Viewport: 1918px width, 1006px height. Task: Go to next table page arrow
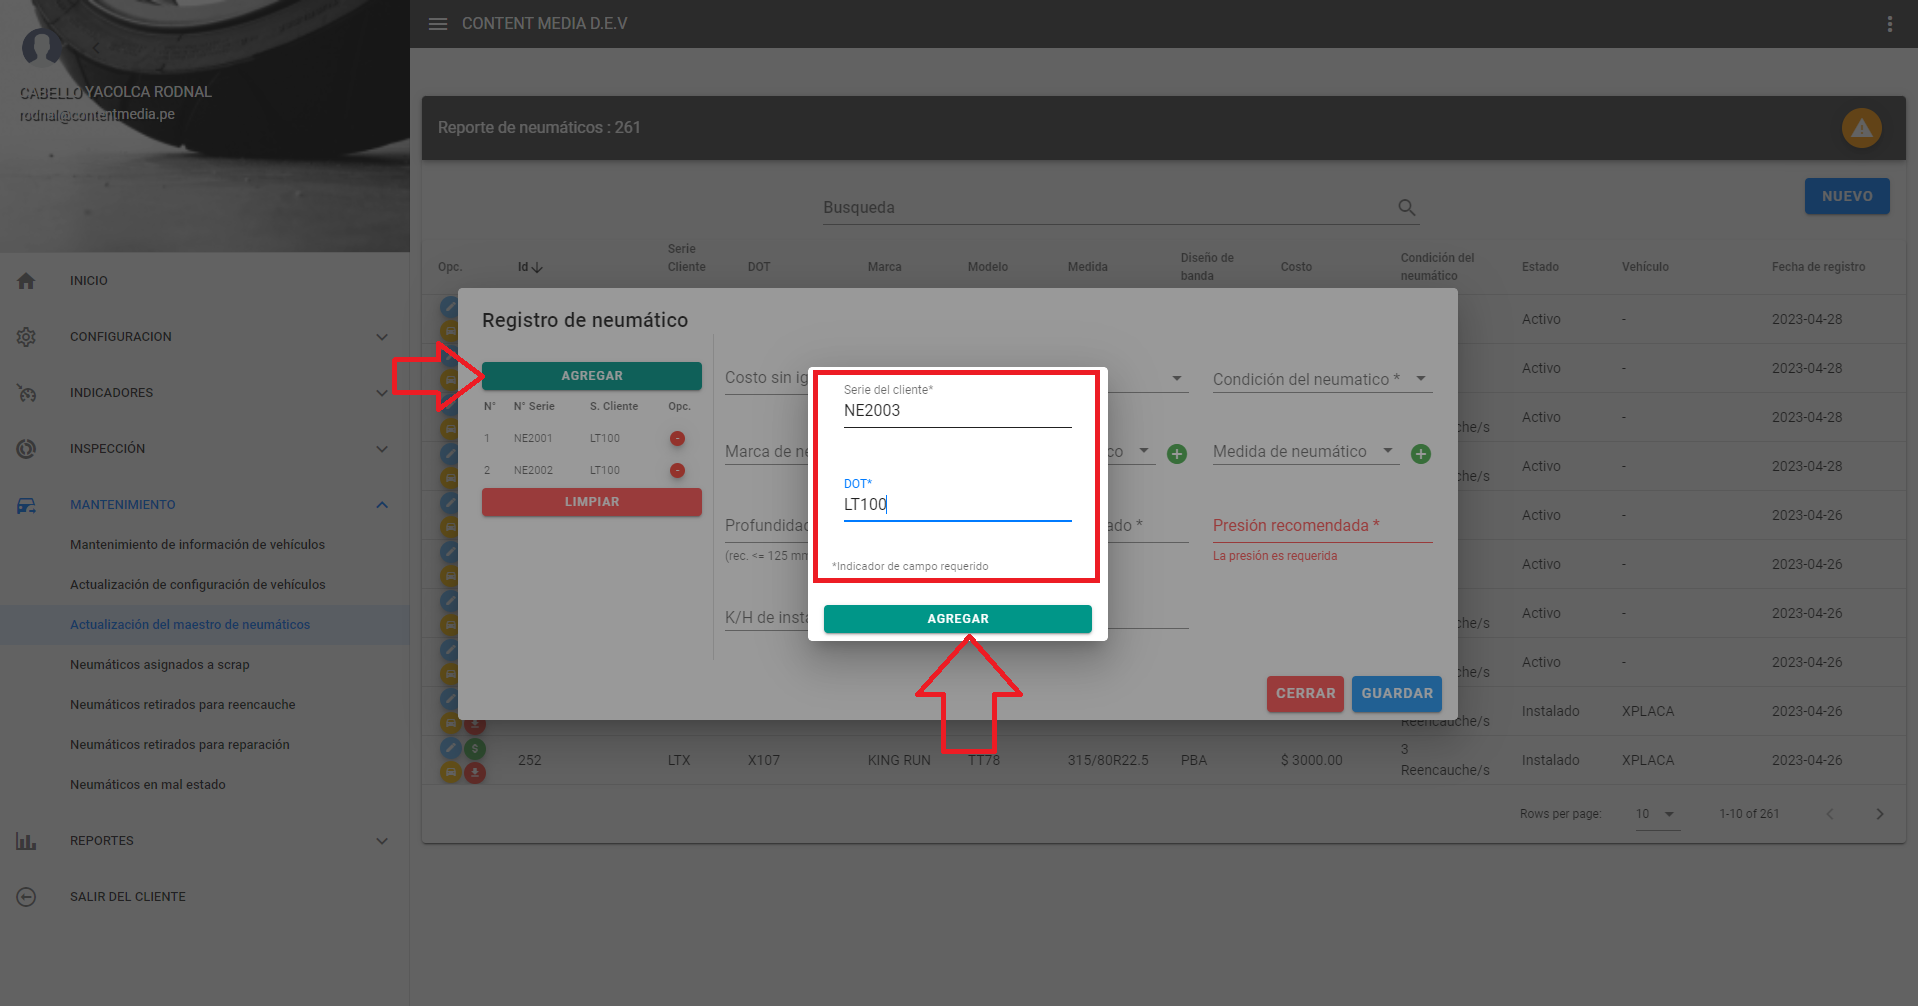[1879, 814]
